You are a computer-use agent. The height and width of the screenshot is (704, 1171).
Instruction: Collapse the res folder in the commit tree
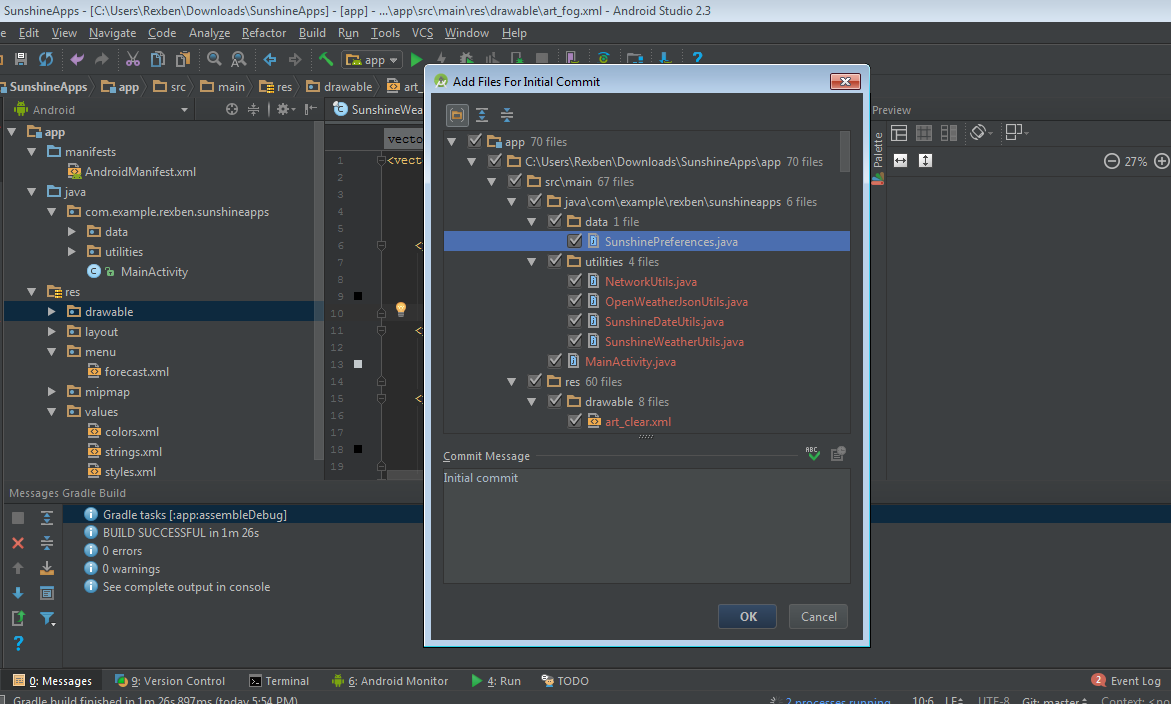[x=511, y=381]
